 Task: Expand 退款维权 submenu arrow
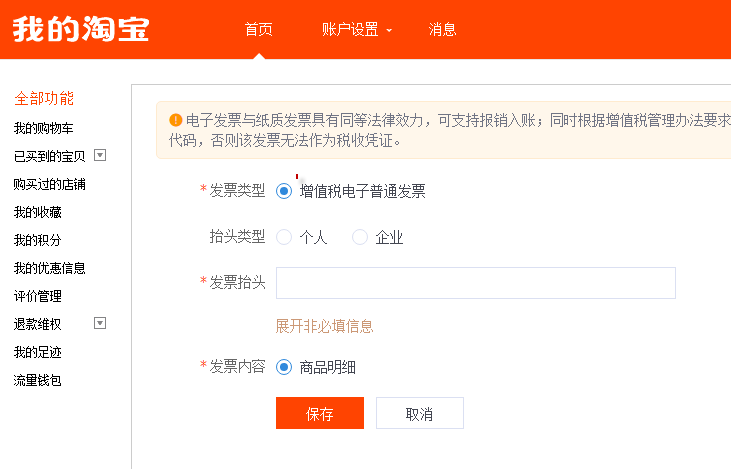click(x=100, y=323)
